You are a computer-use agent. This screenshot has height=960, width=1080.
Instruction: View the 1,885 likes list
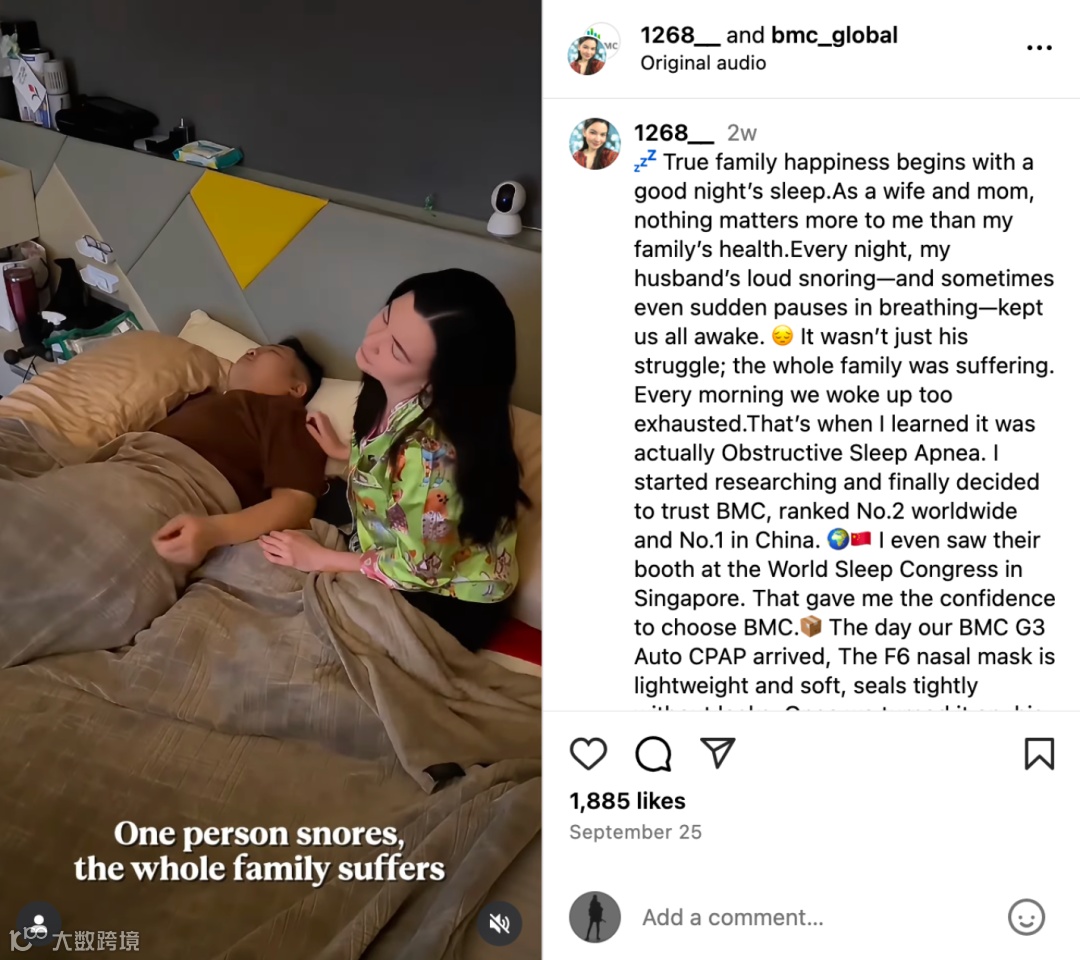tap(627, 801)
